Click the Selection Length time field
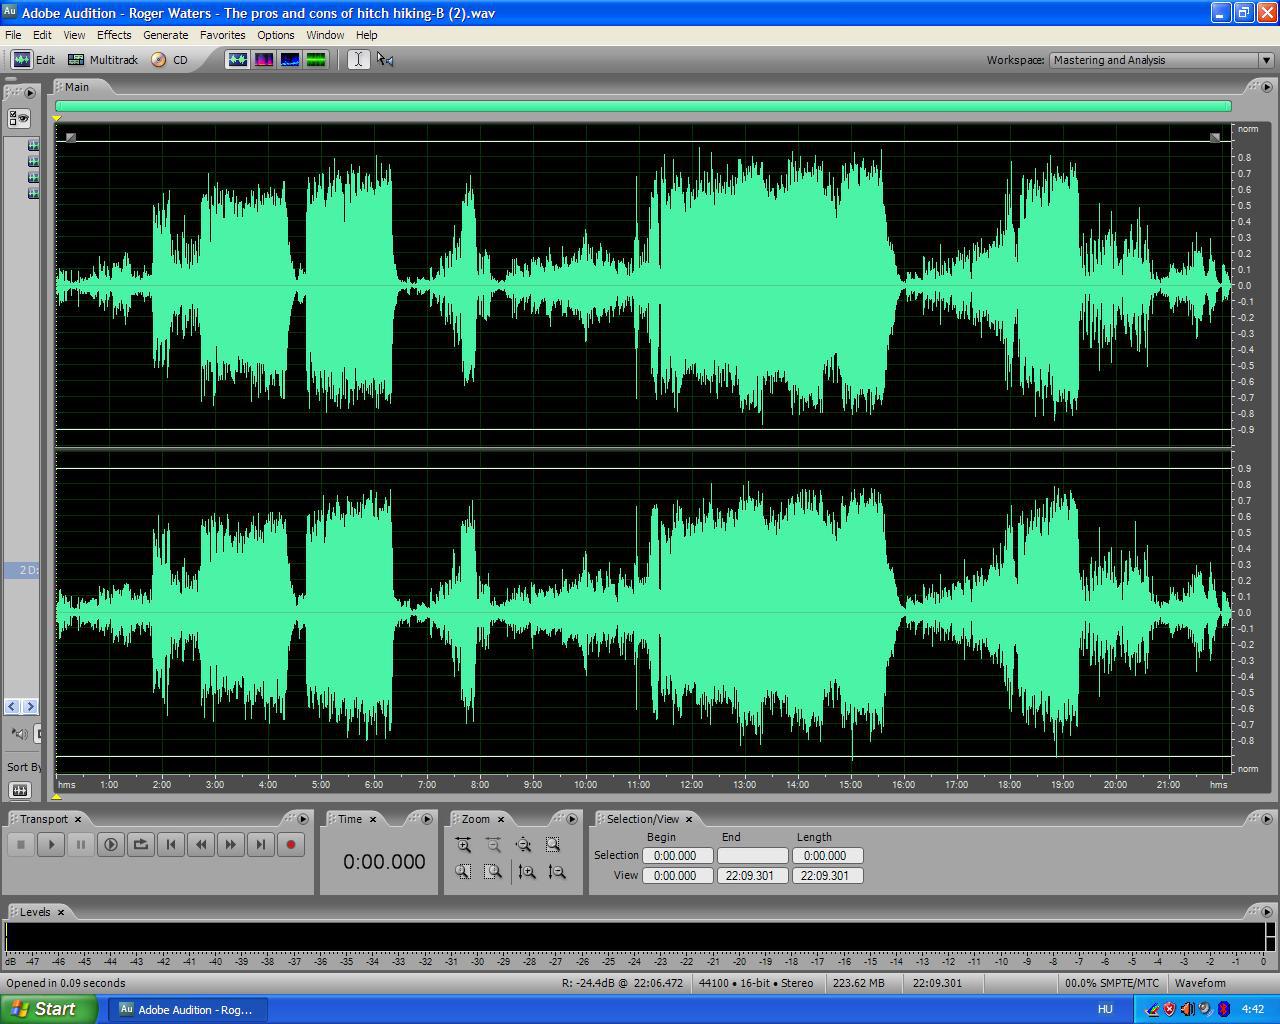This screenshot has width=1280, height=1024. (x=827, y=856)
